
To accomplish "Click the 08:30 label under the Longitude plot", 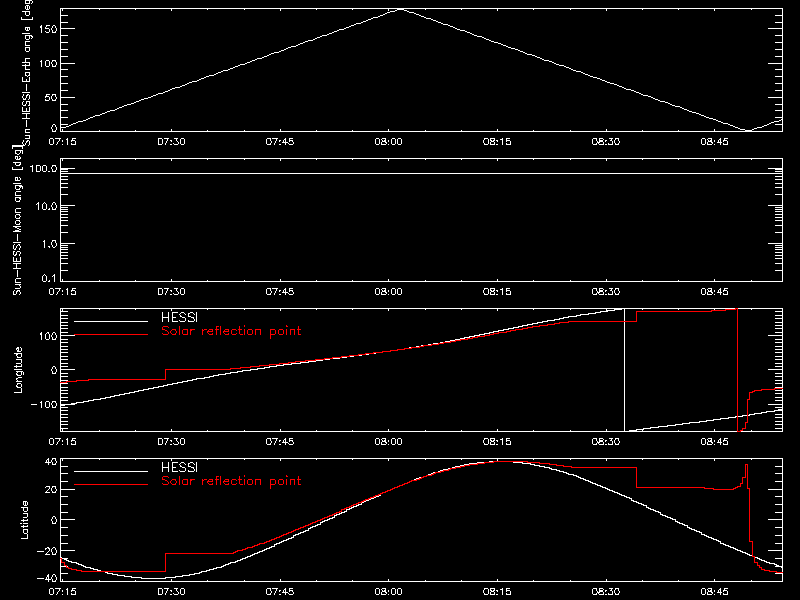I will click(x=606, y=442).
